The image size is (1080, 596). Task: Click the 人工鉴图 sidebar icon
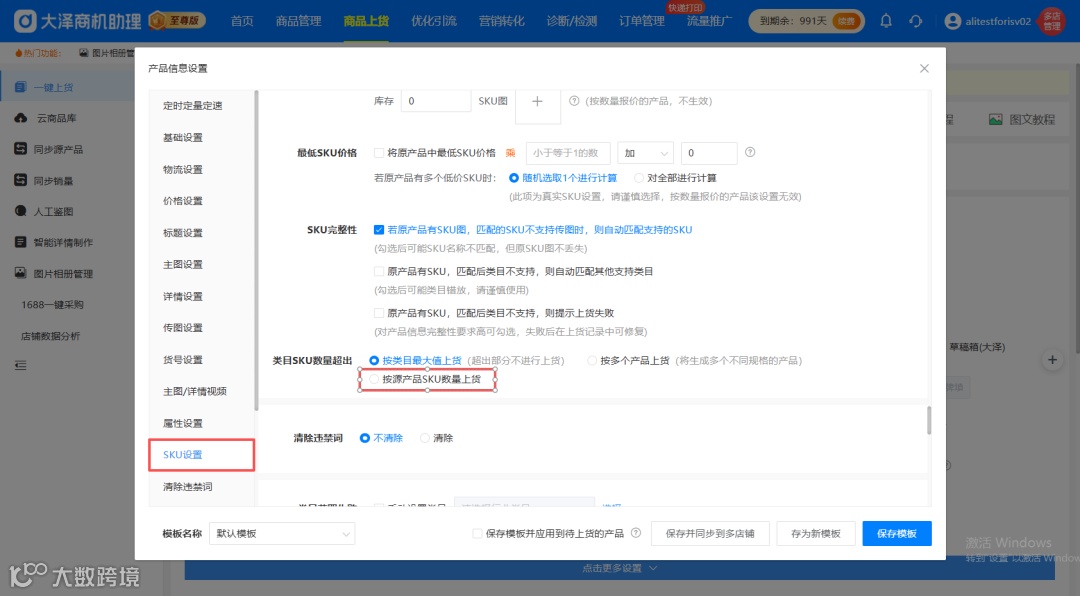(x=21, y=211)
